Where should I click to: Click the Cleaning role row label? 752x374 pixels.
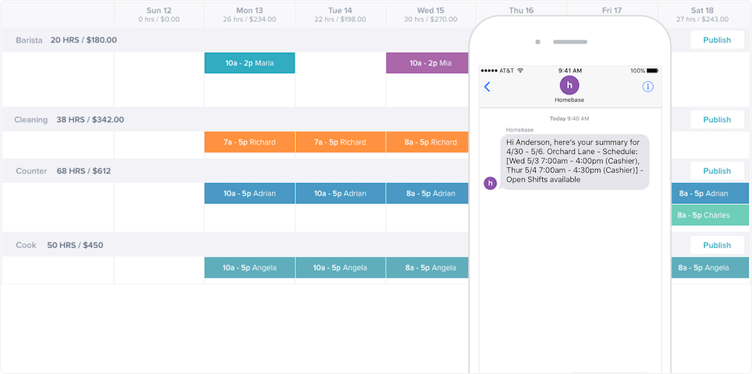pyautogui.click(x=31, y=119)
